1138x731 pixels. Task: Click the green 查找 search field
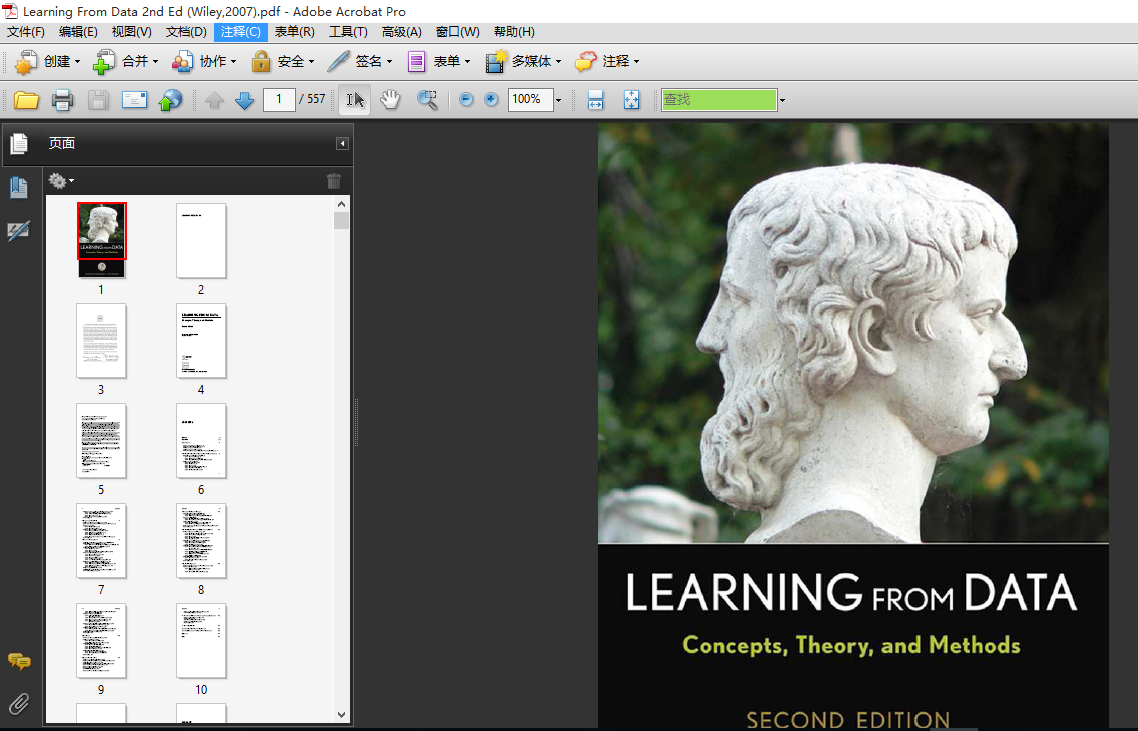[719, 99]
